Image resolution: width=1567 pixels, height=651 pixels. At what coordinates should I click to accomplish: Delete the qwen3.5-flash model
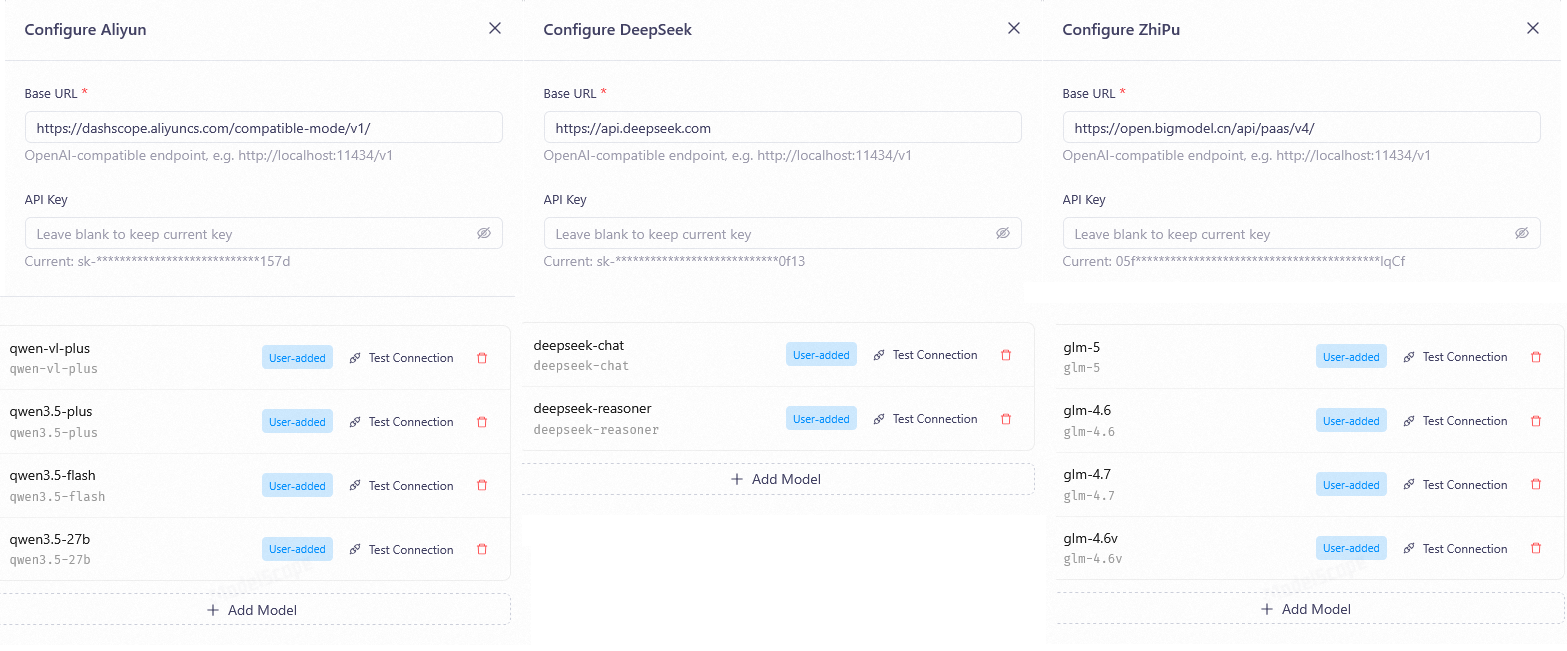coord(482,486)
